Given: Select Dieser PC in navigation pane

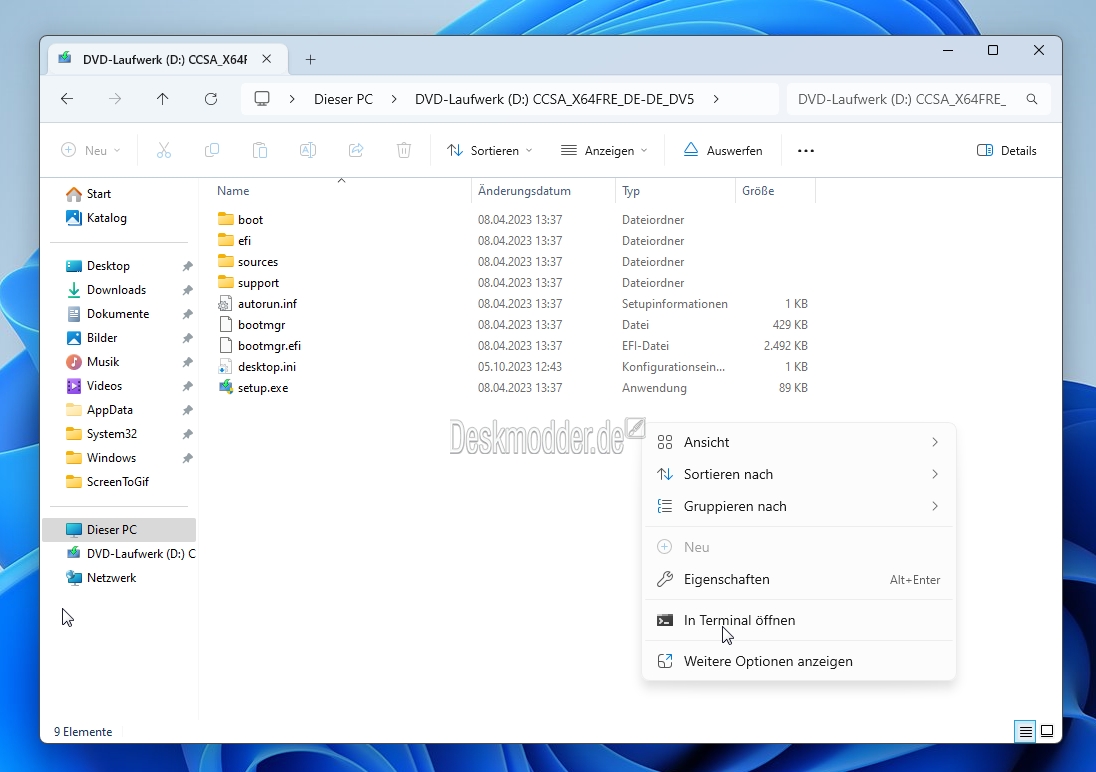Looking at the screenshot, I should (119, 530).
